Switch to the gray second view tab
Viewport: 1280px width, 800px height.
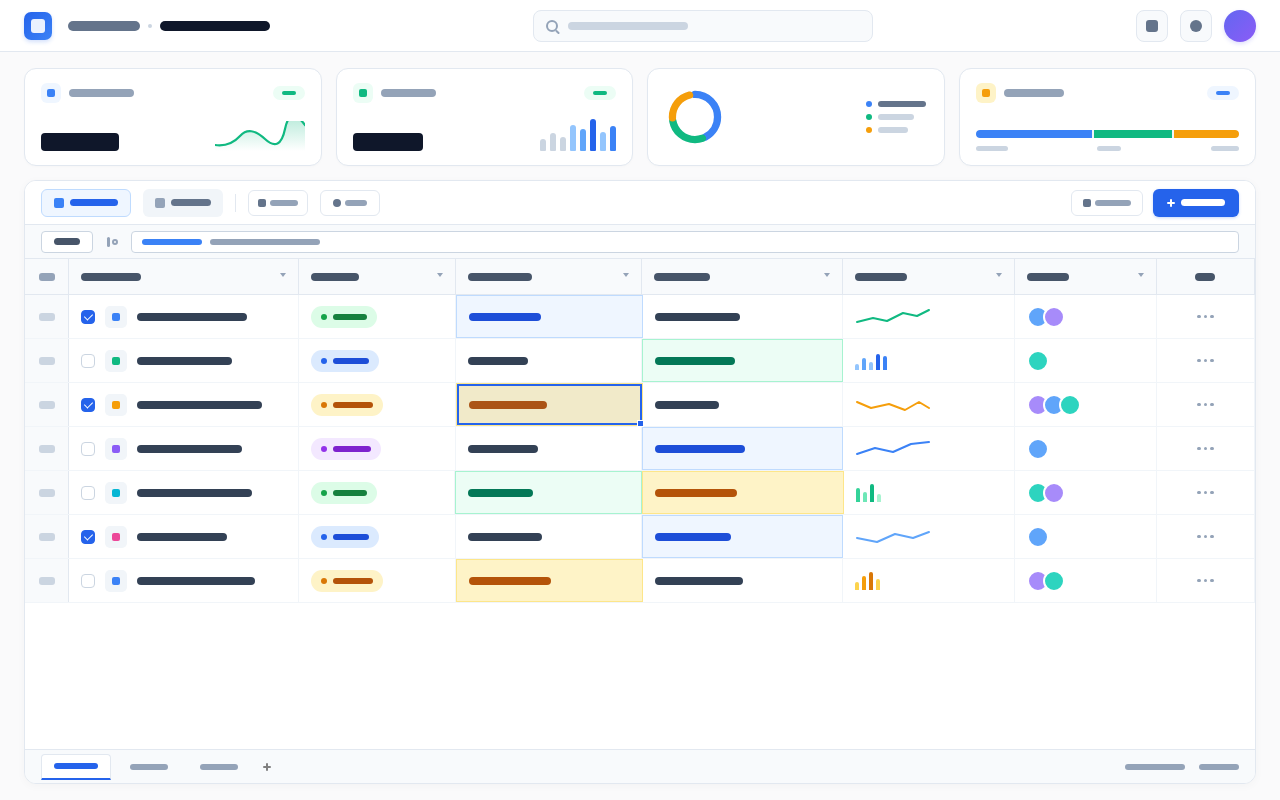(183, 203)
